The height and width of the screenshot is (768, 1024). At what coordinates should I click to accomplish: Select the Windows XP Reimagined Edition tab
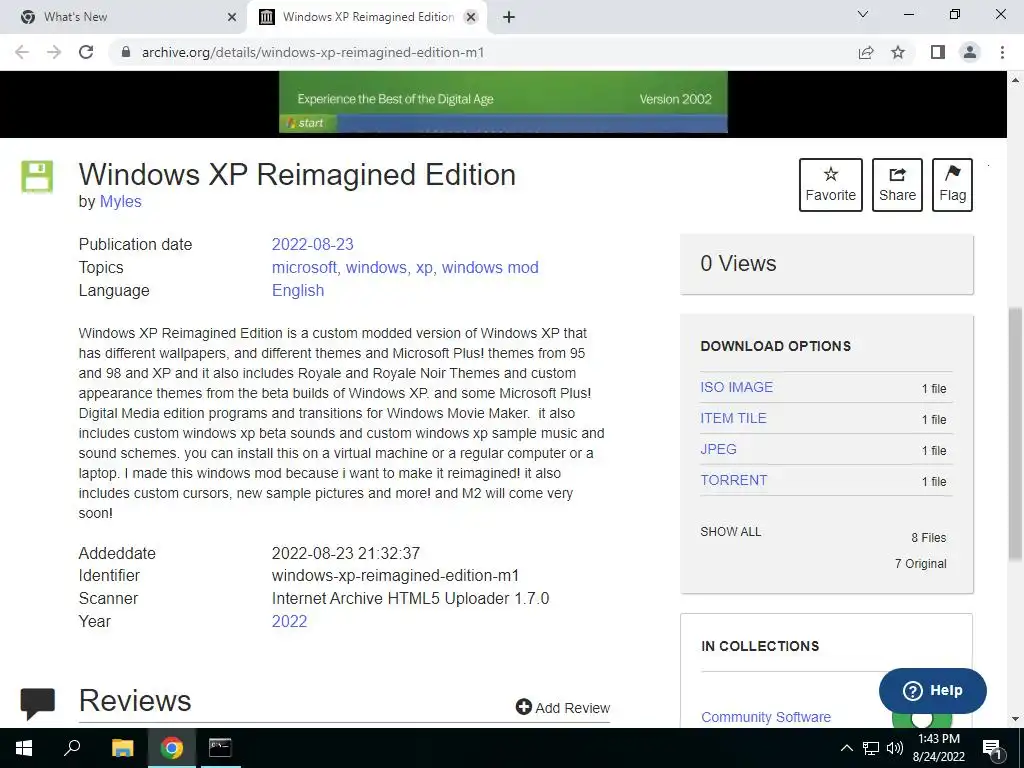(366, 17)
